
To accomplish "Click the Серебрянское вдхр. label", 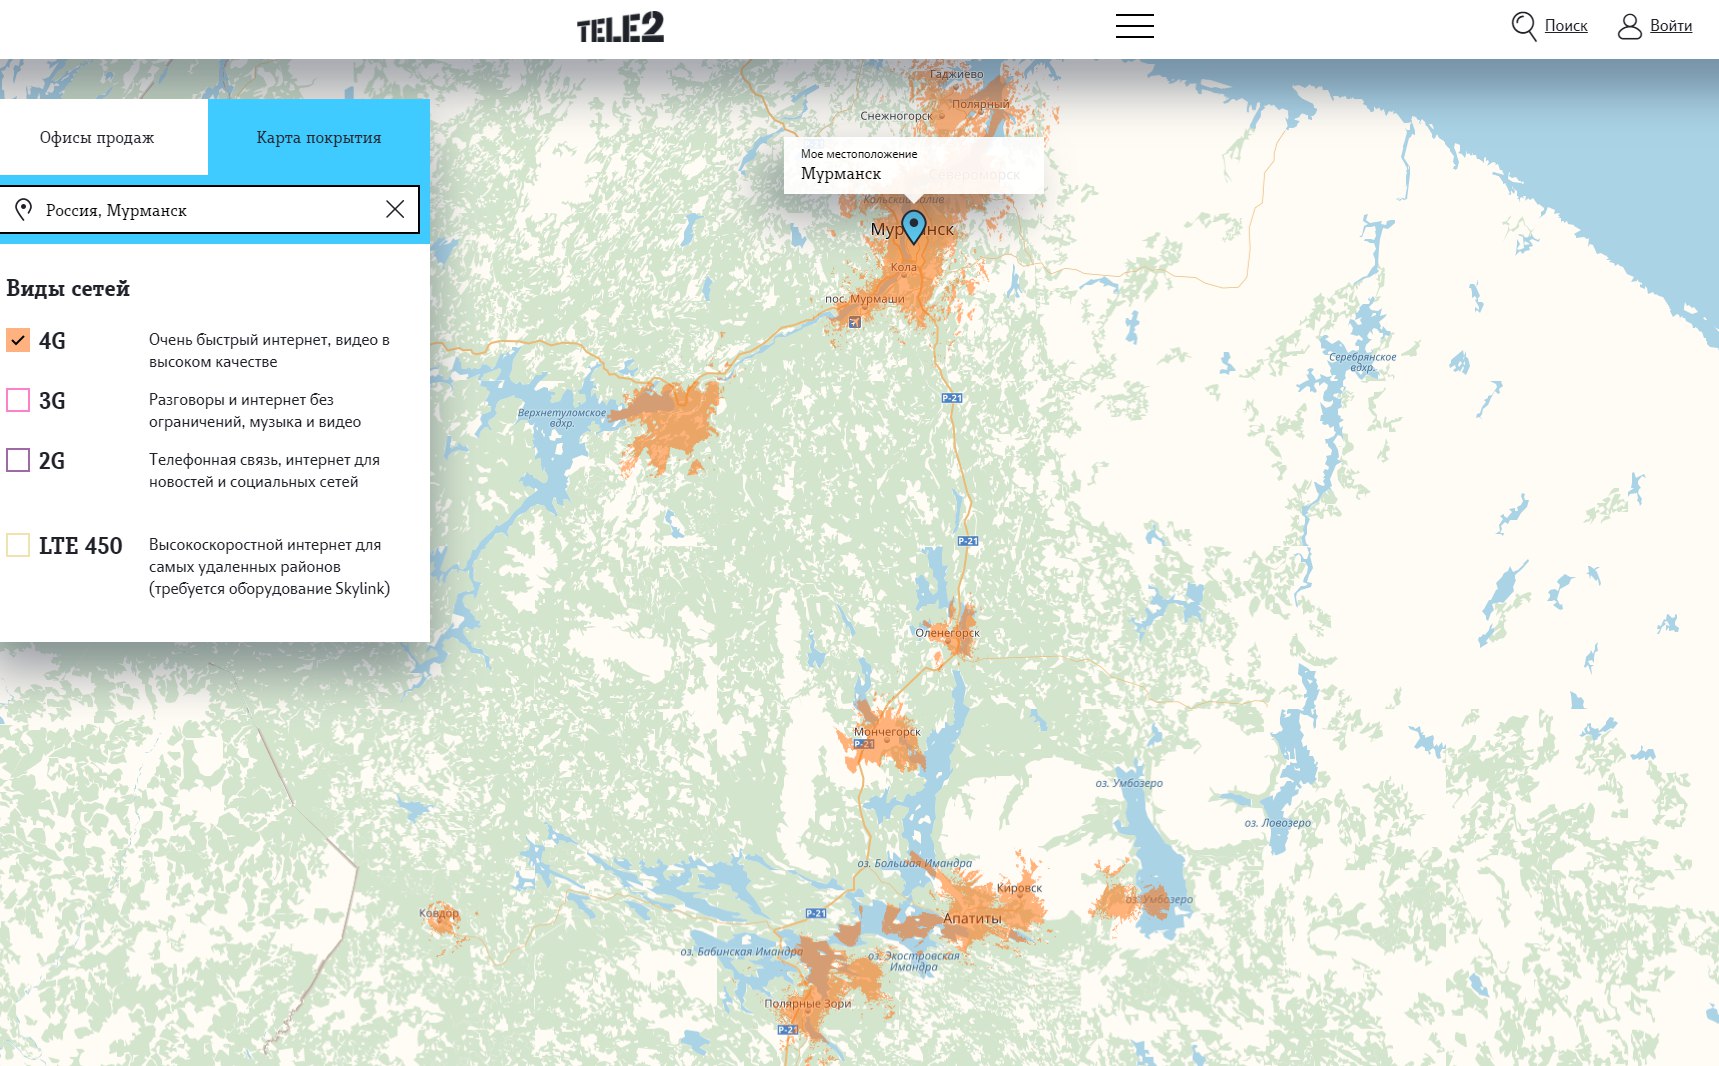I will click(1362, 362).
